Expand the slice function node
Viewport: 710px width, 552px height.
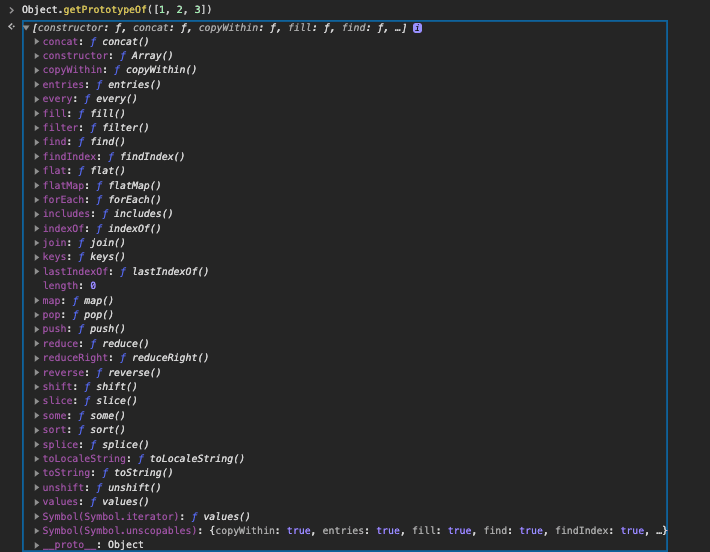click(37, 401)
